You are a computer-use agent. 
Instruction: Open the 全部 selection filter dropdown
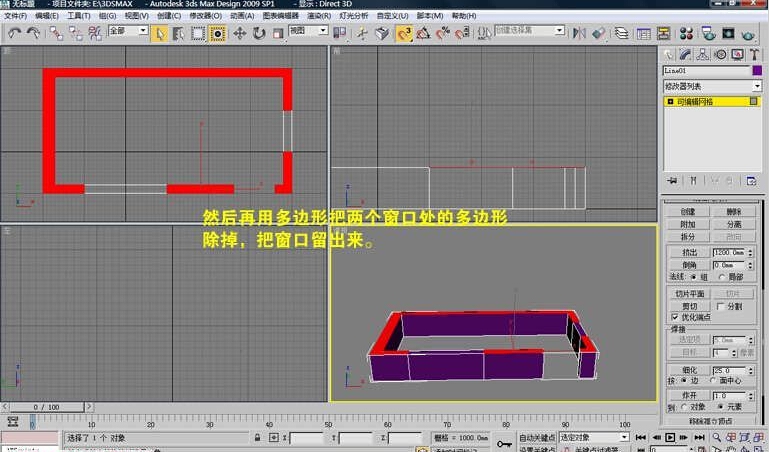(x=128, y=30)
